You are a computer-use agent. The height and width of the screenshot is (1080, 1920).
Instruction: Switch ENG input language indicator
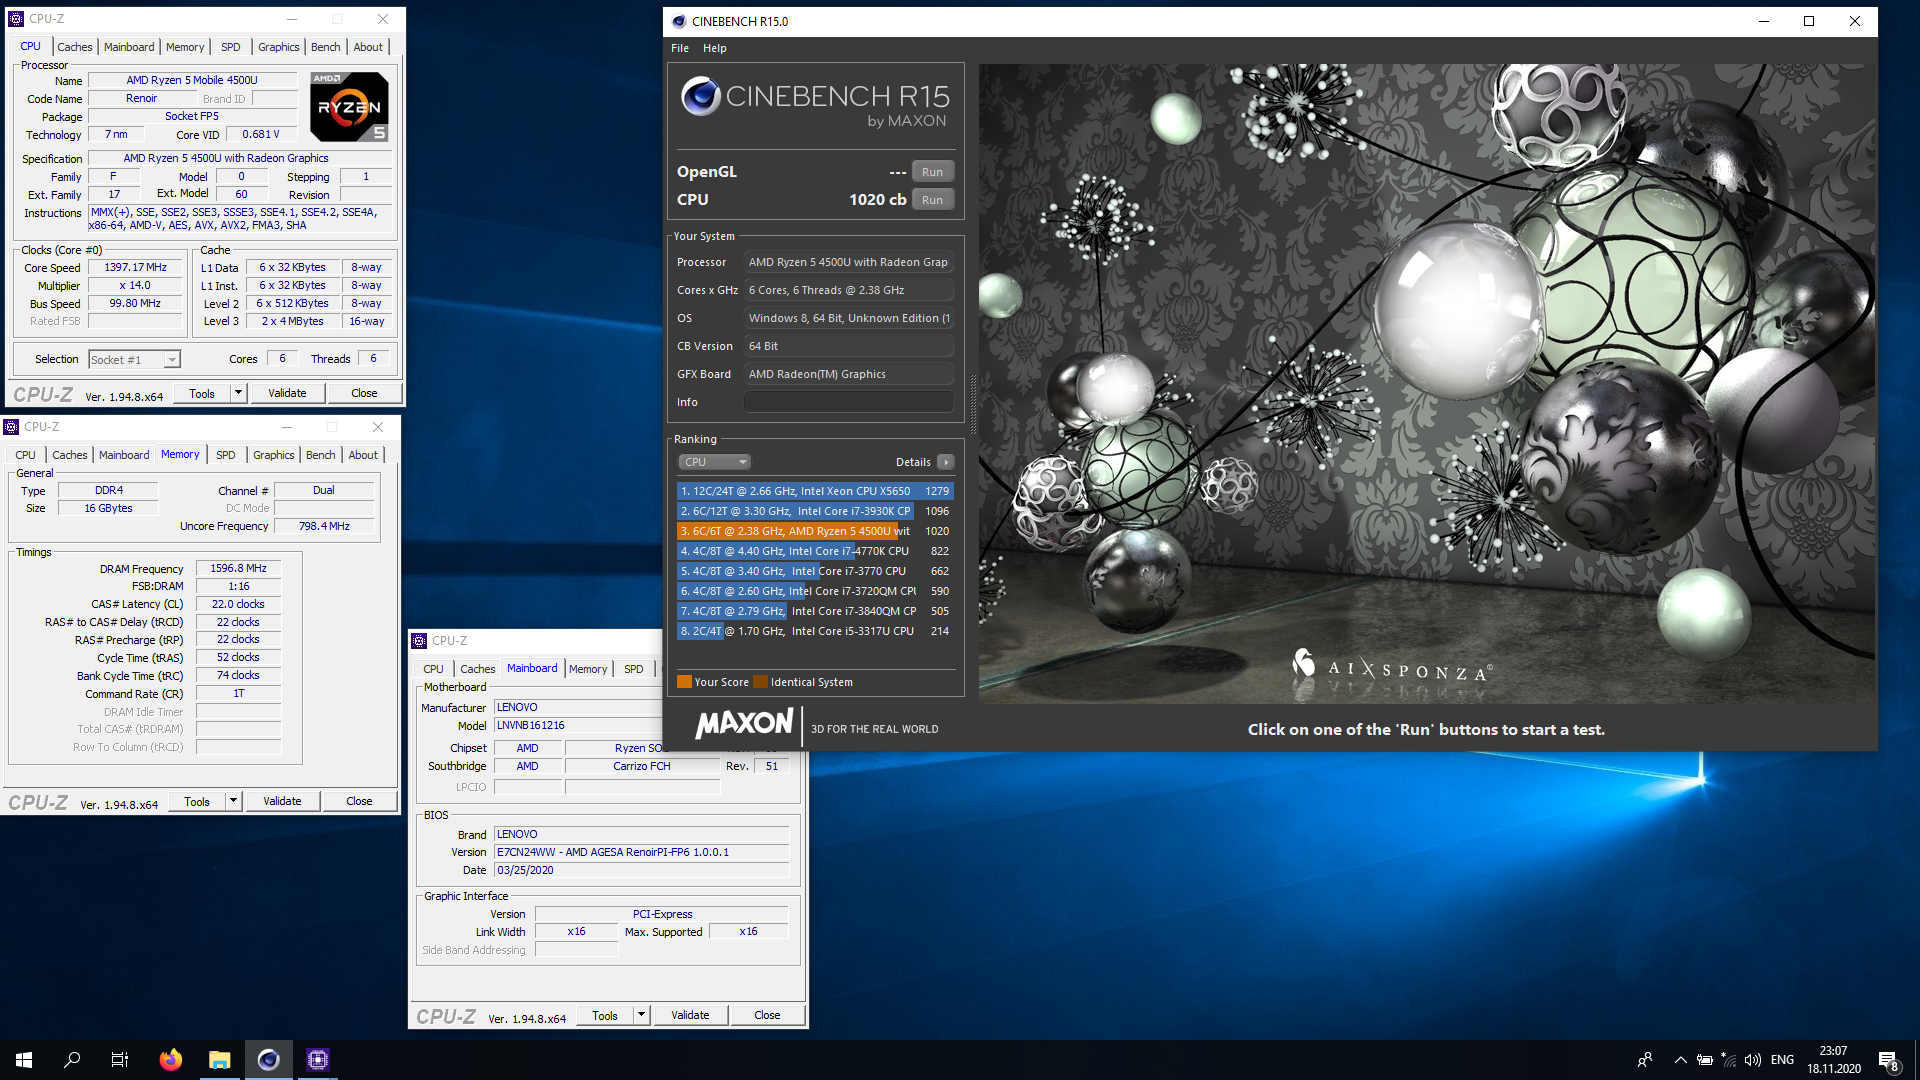[x=1782, y=1060]
